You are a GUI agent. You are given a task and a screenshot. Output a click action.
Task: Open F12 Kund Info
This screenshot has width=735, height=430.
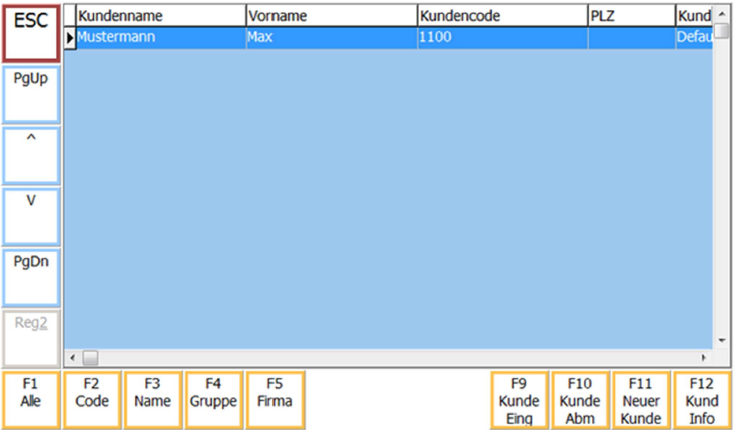pyautogui.click(x=702, y=400)
